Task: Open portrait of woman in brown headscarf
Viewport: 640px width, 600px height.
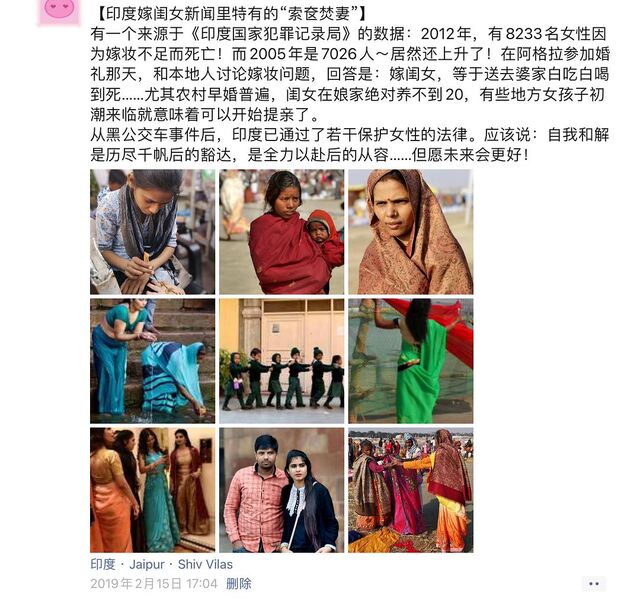Action: tap(411, 232)
